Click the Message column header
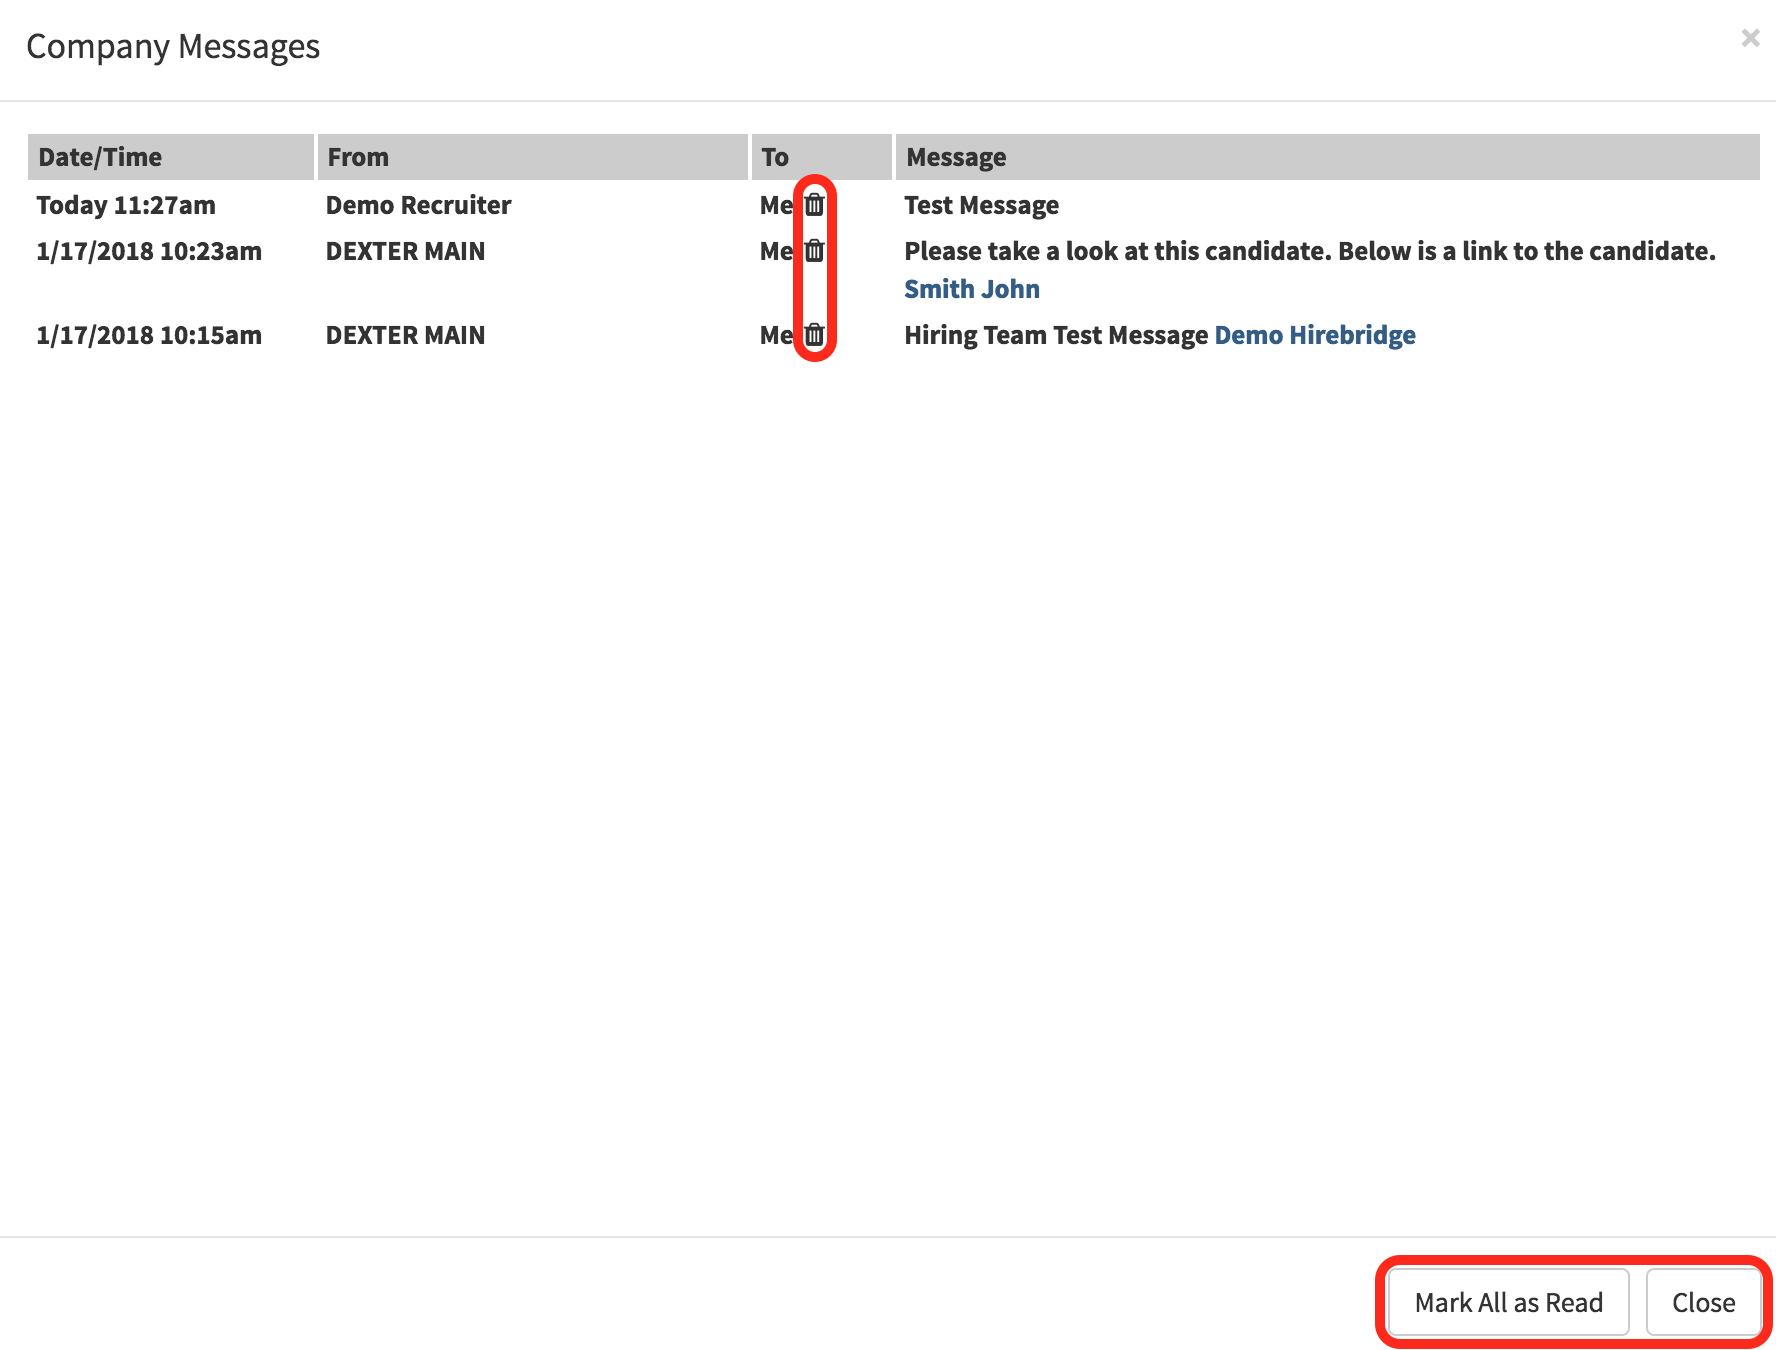The image size is (1776, 1350). (x=956, y=157)
